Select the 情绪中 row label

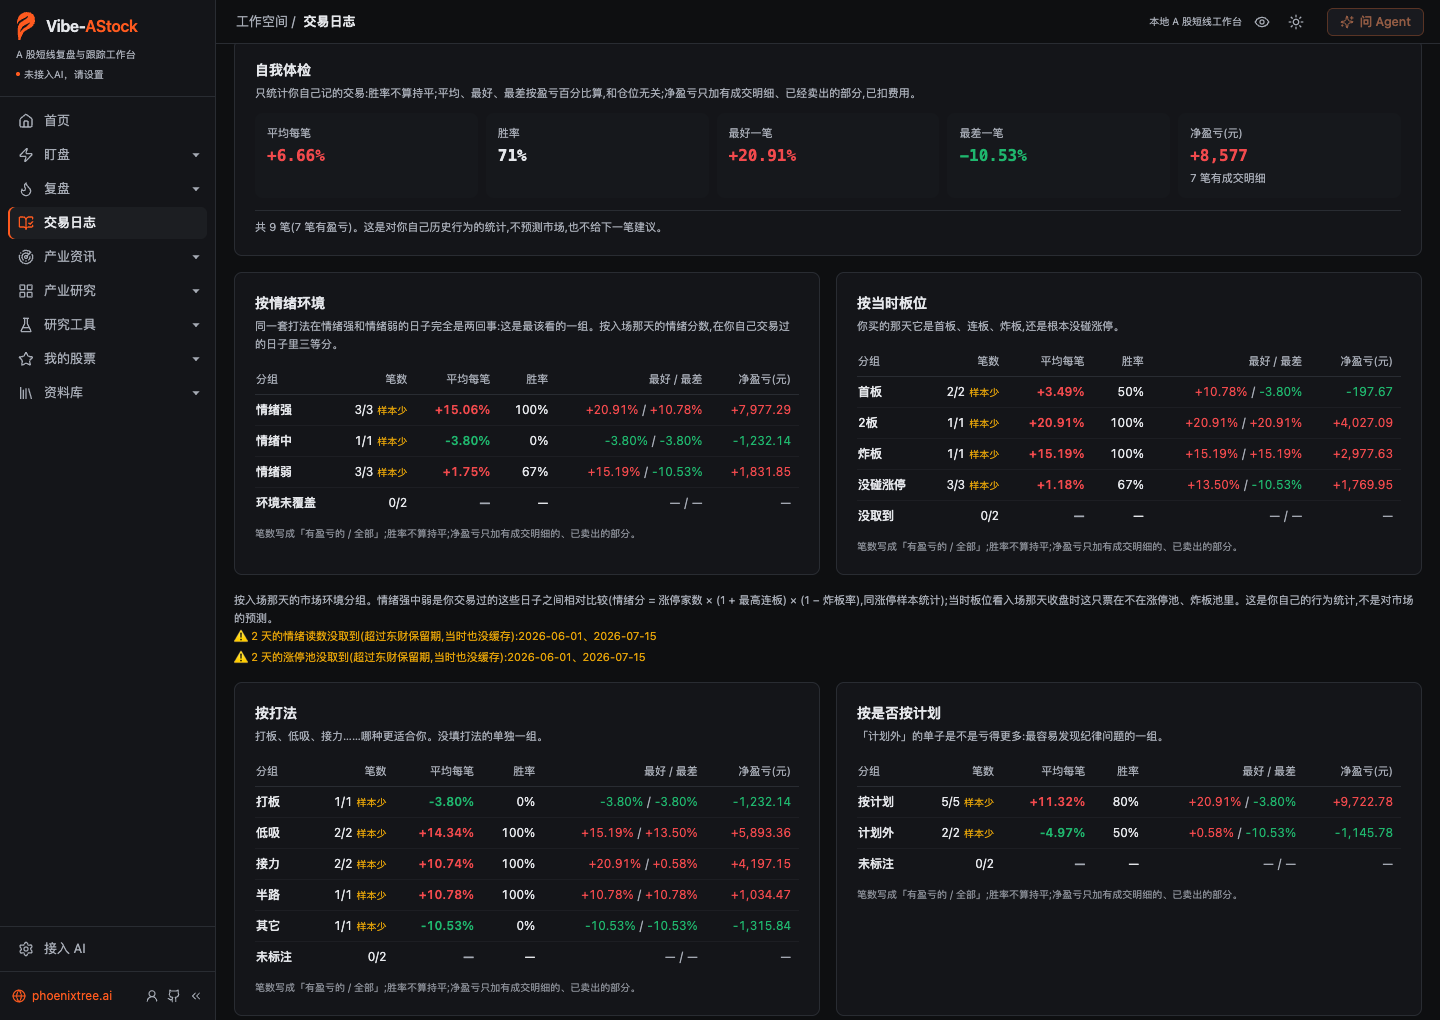[x=274, y=441]
